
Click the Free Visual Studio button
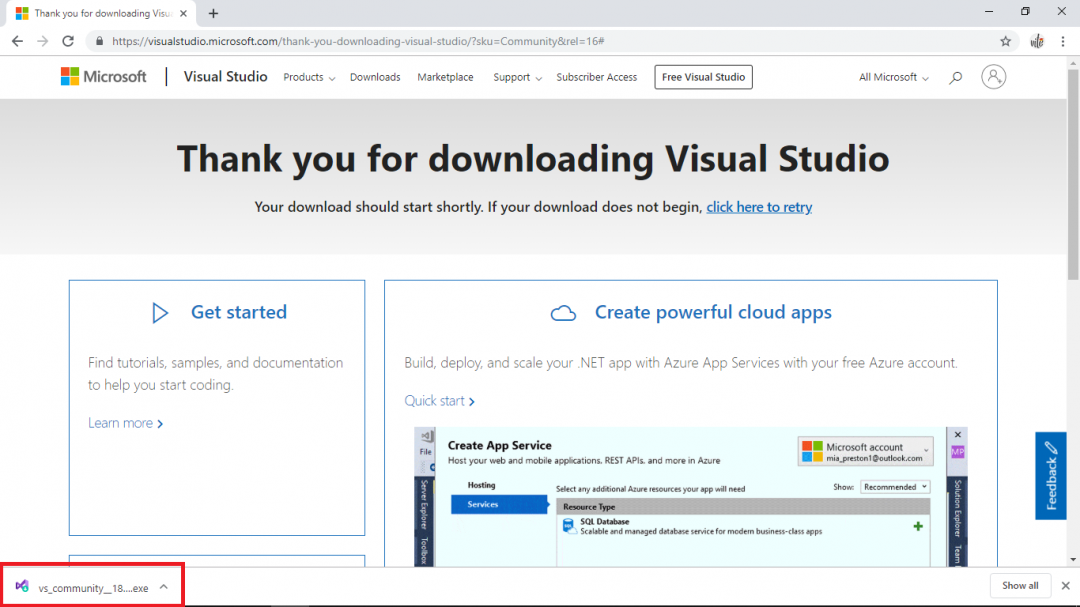pos(703,77)
